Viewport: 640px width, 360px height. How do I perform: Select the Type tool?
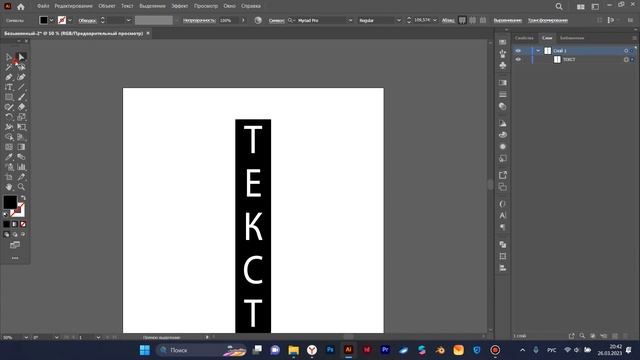point(9,87)
